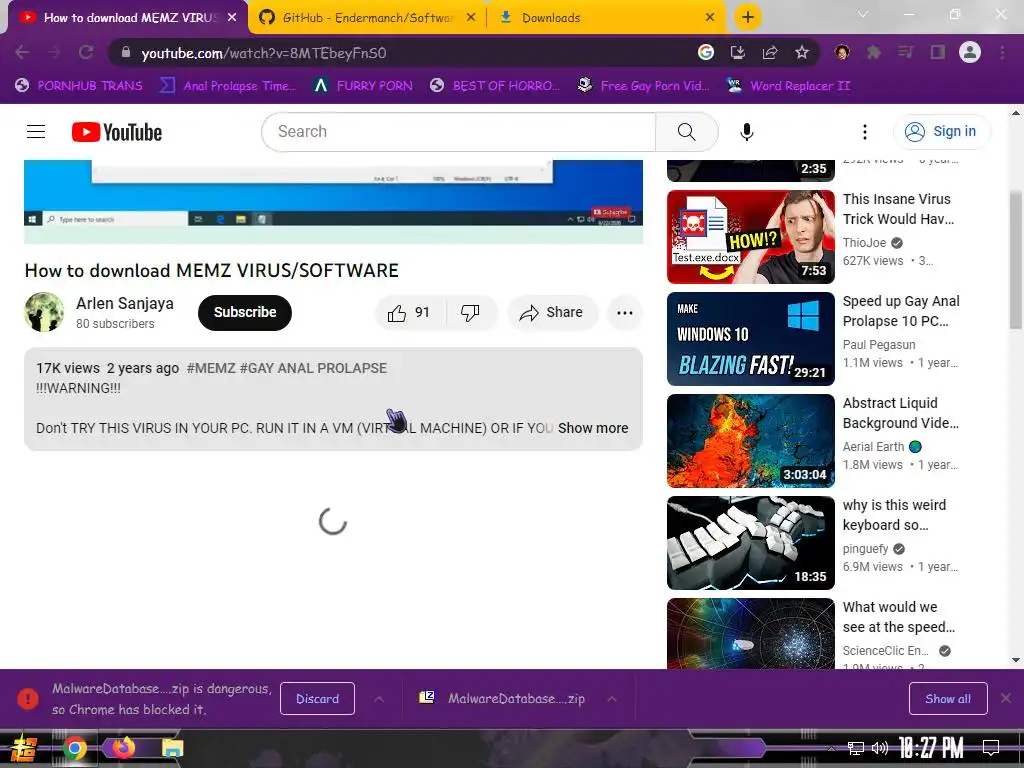Open the Word Replacer II bookmark
The image size is (1024, 768).
pyautogui.click(x=788, y=86)
